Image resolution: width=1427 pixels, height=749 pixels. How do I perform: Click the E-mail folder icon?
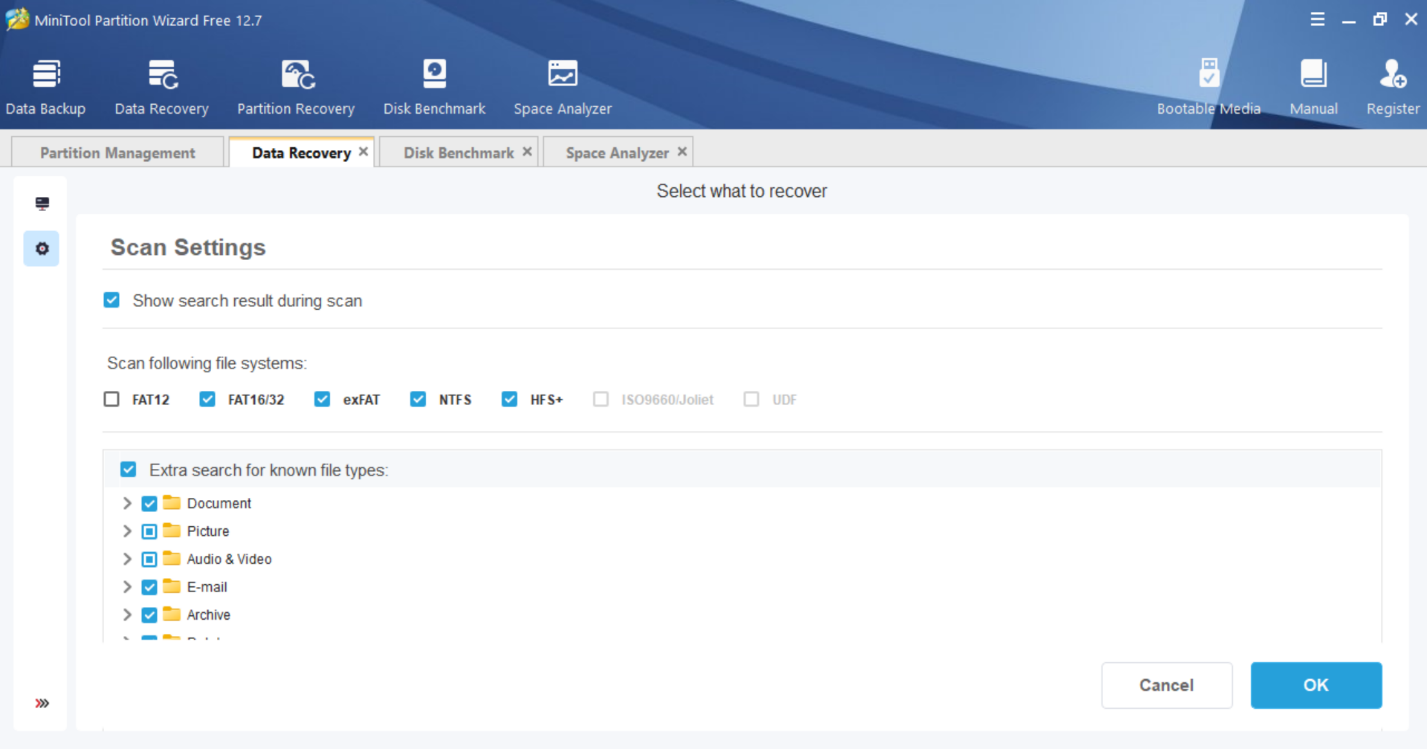(x=172, y=586)
